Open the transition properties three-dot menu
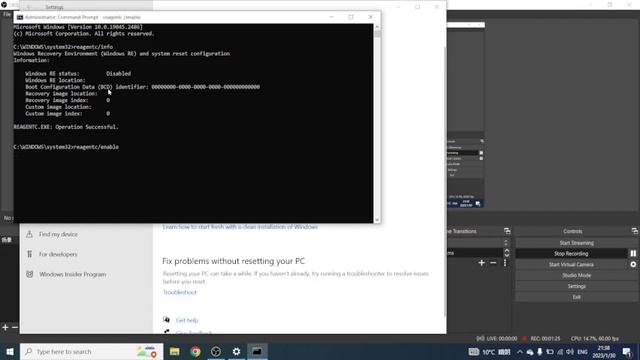Image resolution: width=640 pixels, height=360 pixels. click(x=505, y=263)
